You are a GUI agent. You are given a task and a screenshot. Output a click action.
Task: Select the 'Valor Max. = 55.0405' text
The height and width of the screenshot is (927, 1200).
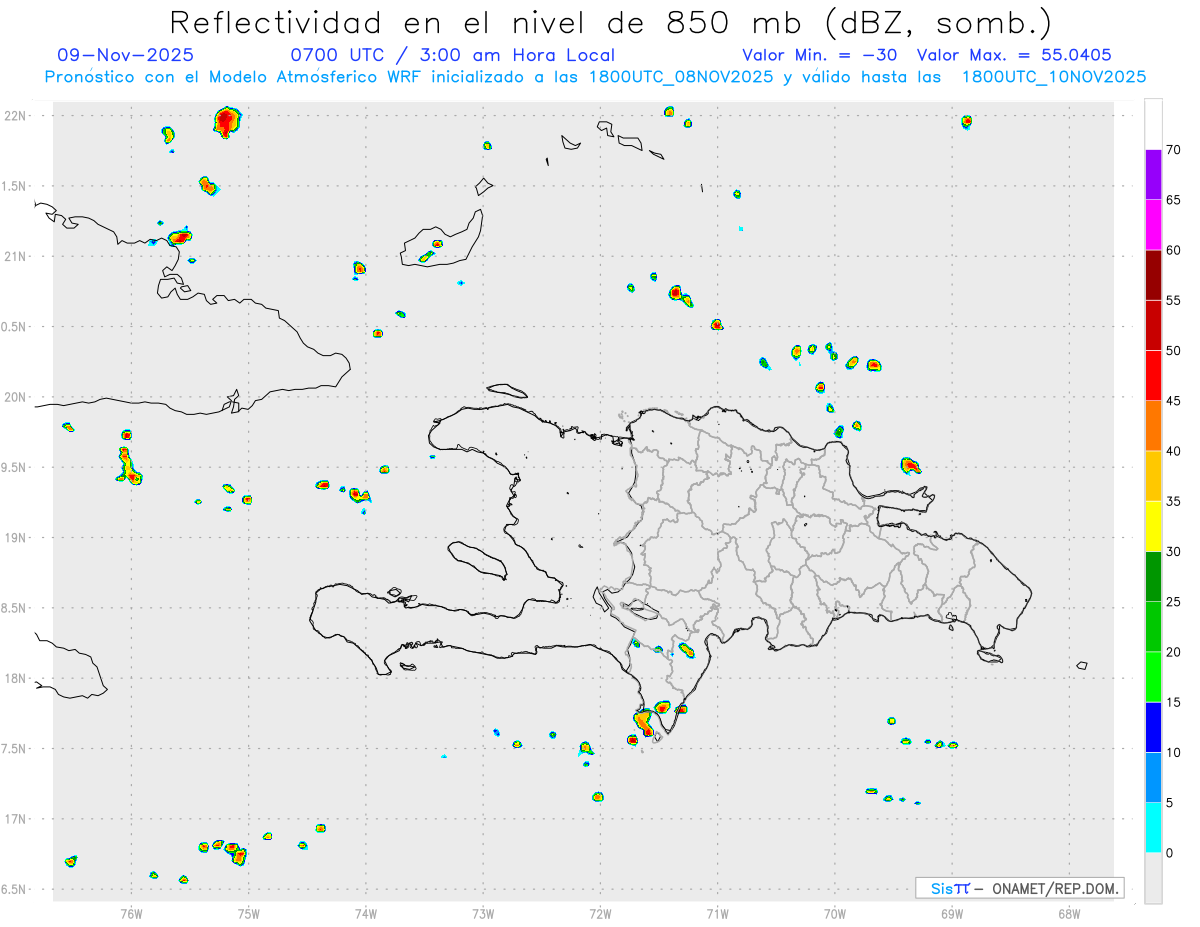pyautogui.click(x=1014, y=55)
